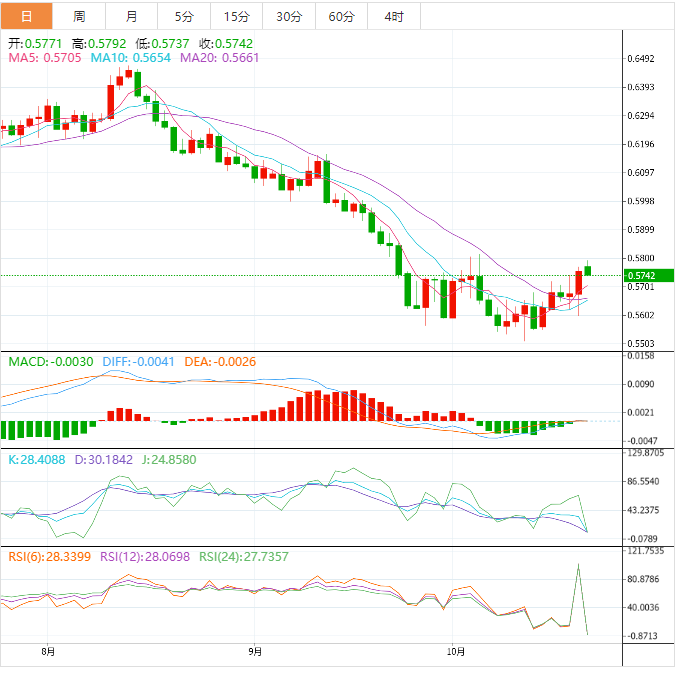Click the 80.8786 RSI axis label
The width and height of the screenshot is (680, 680).
[643, 579]
